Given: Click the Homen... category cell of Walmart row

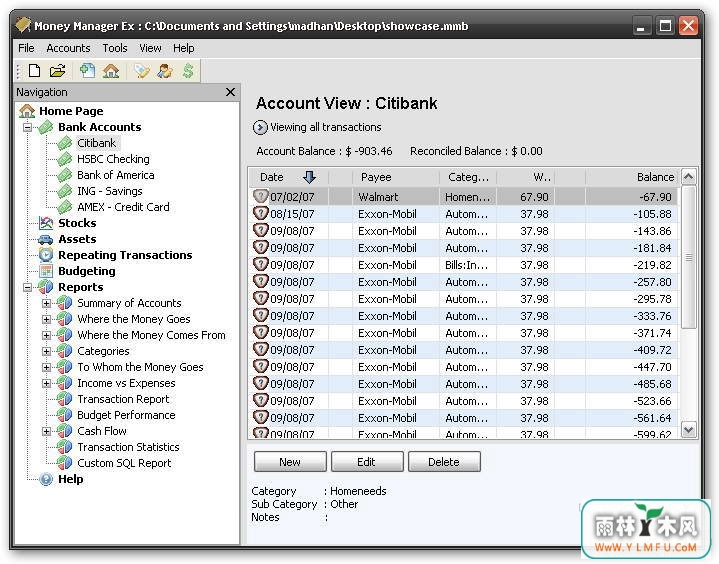Looking at the screenshot, I should [x=467, y=197].
